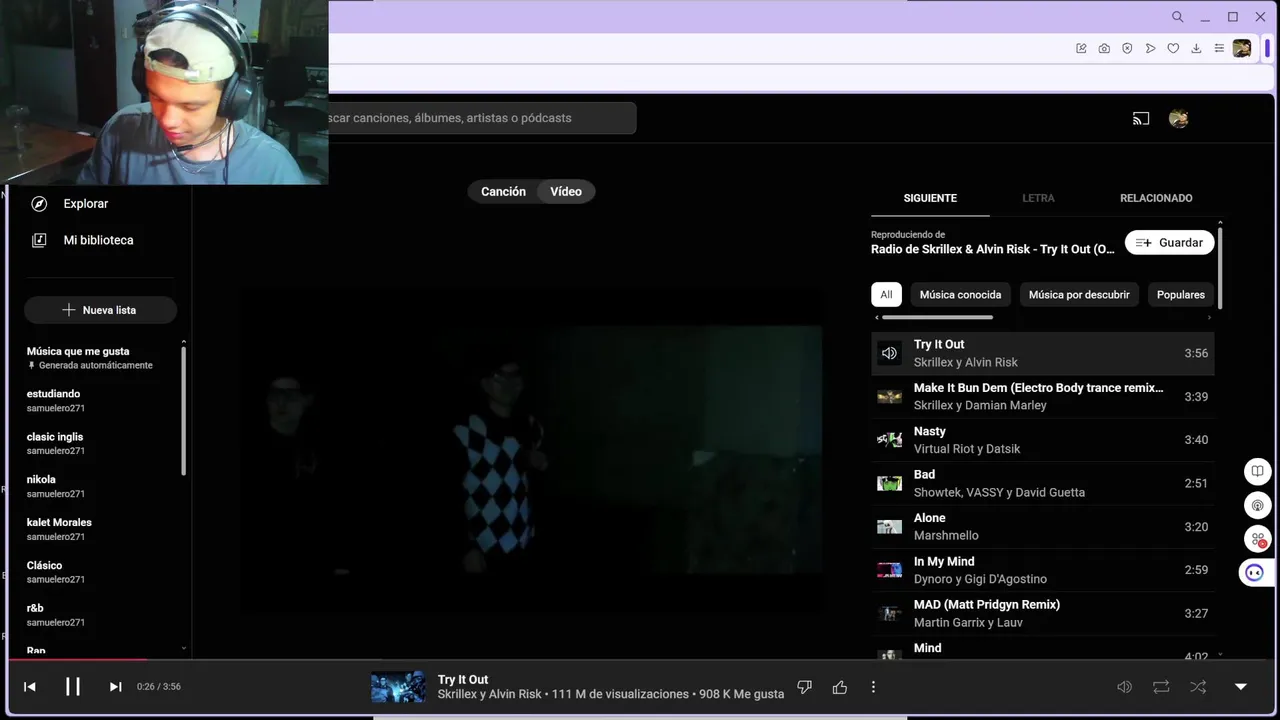Play Alone by Marshmello
This screenshot has width=1280, height=720.
pos(1043,527)
